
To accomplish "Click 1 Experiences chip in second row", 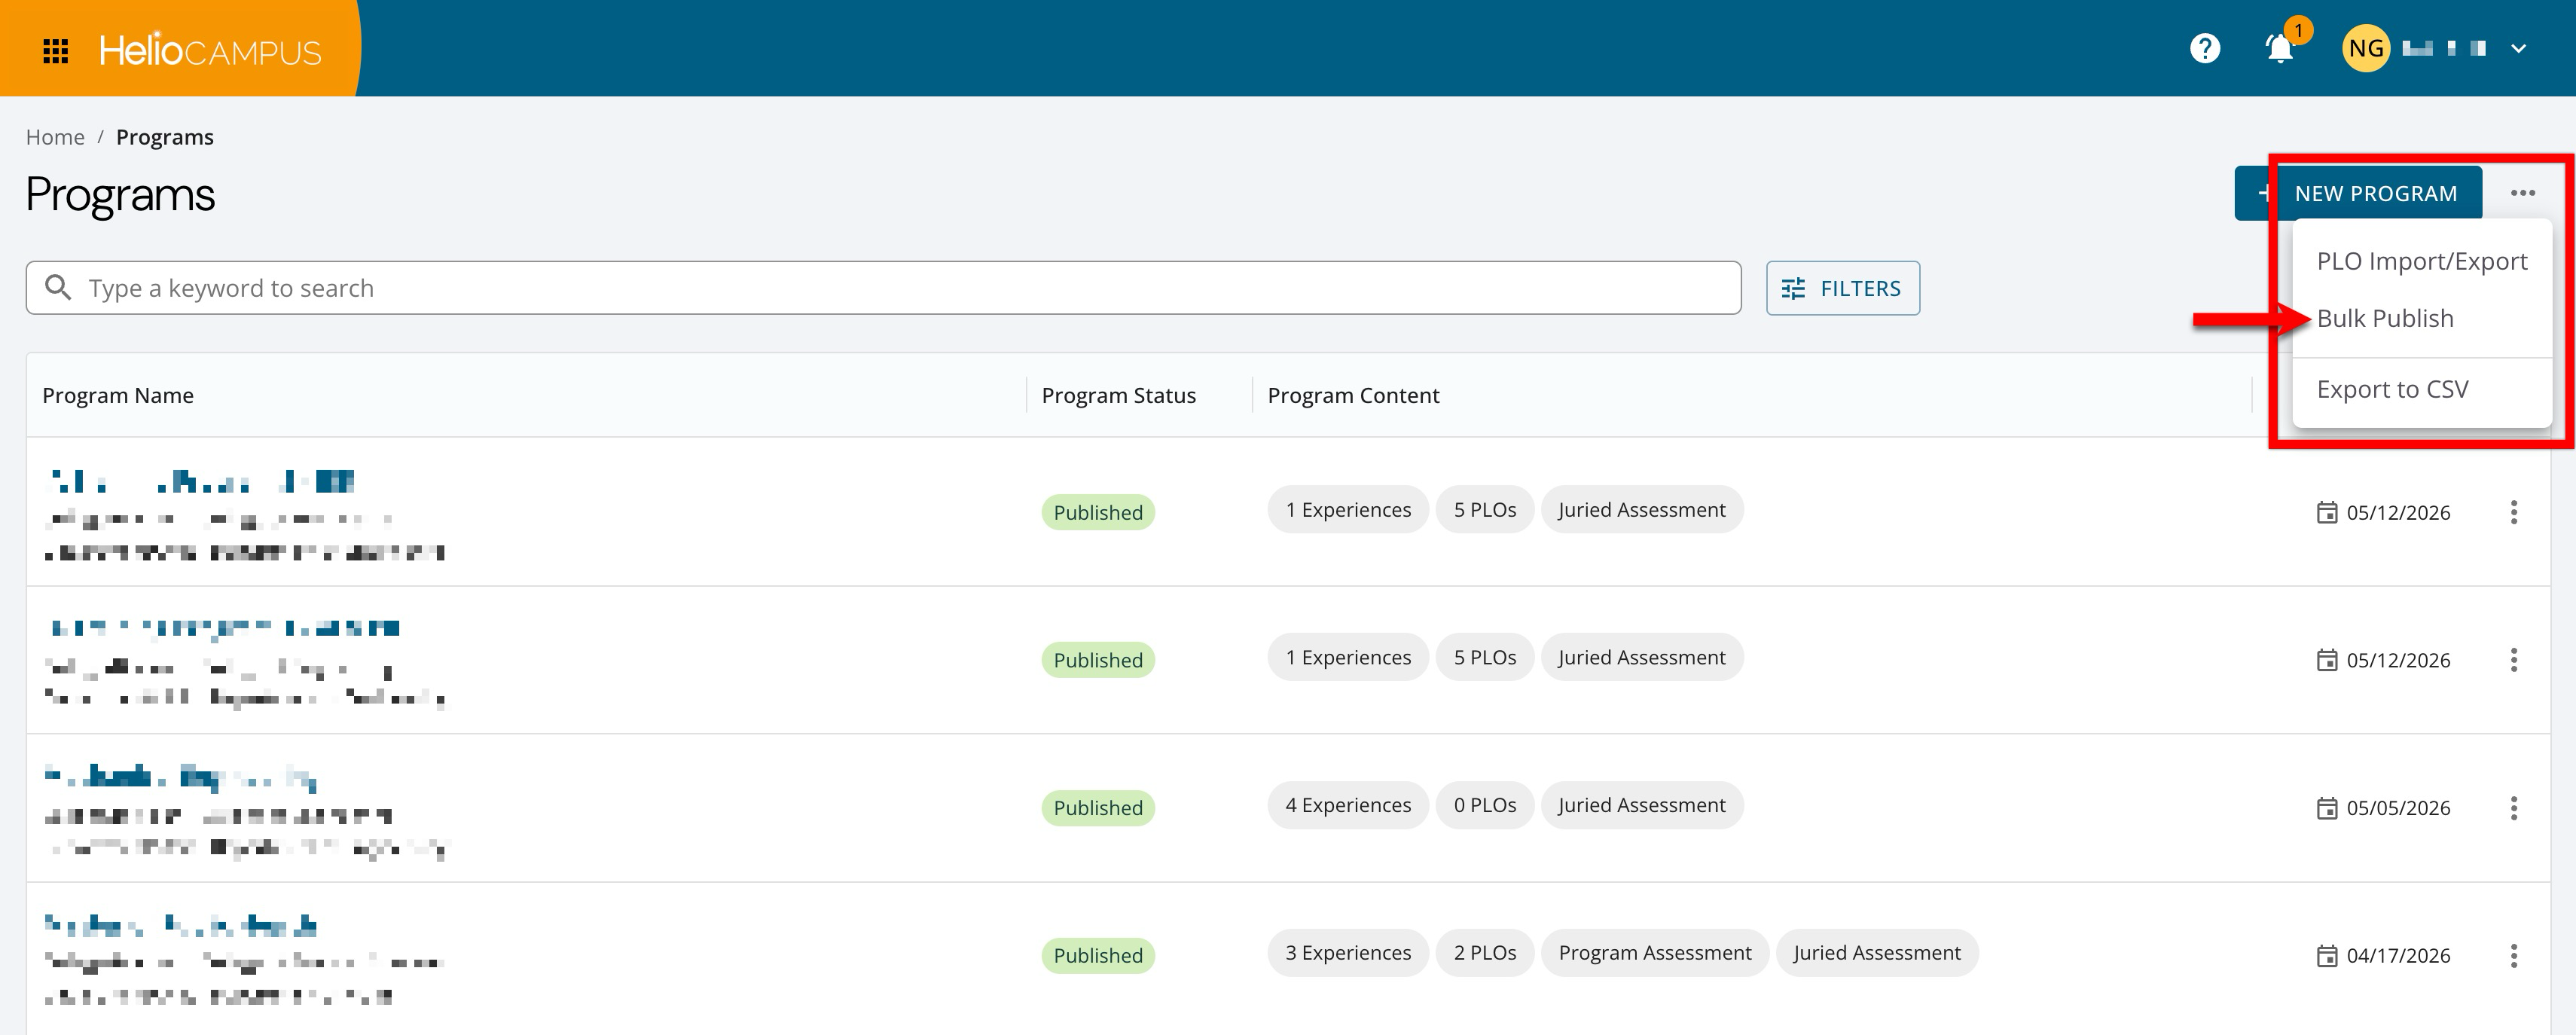I will pos(1348,657).
